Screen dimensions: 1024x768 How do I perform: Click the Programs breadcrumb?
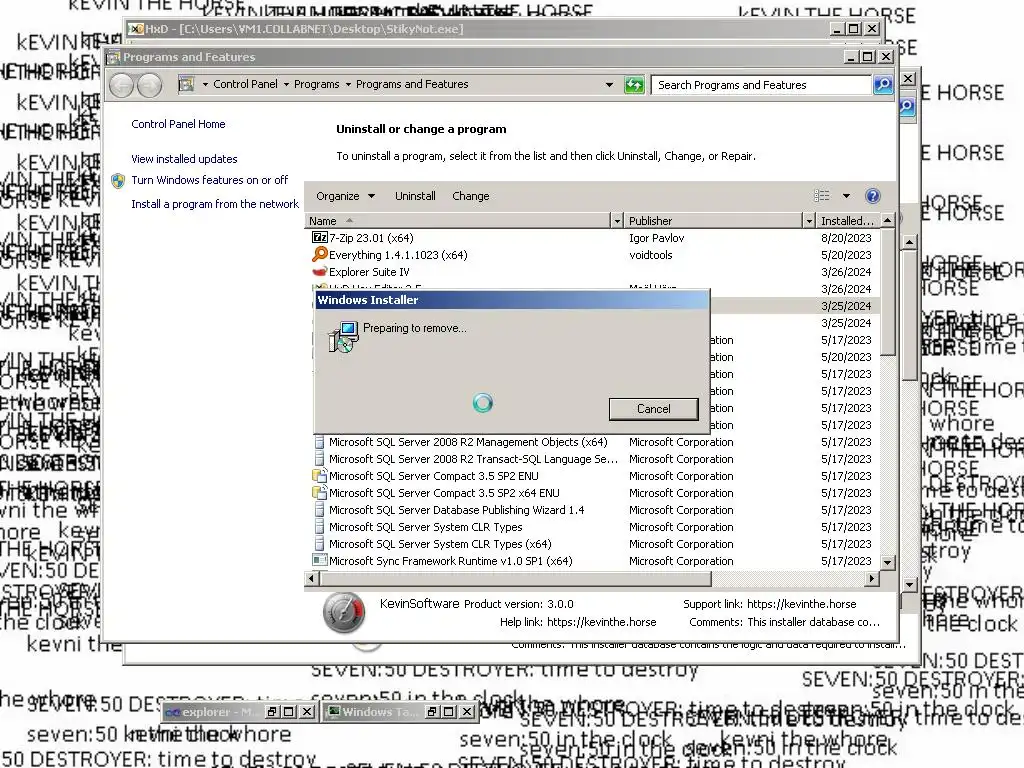(317, 84)
